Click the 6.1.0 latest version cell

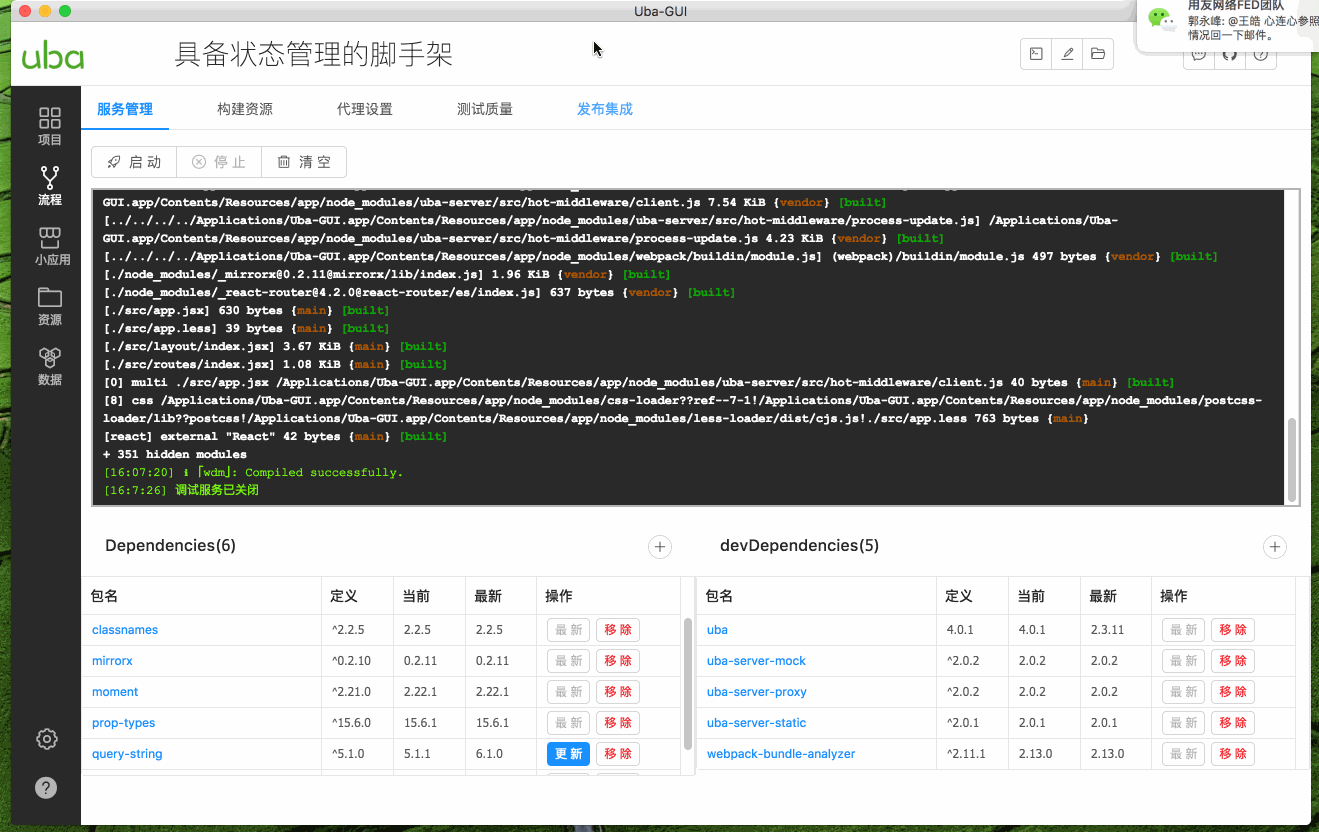pos(489,754)
